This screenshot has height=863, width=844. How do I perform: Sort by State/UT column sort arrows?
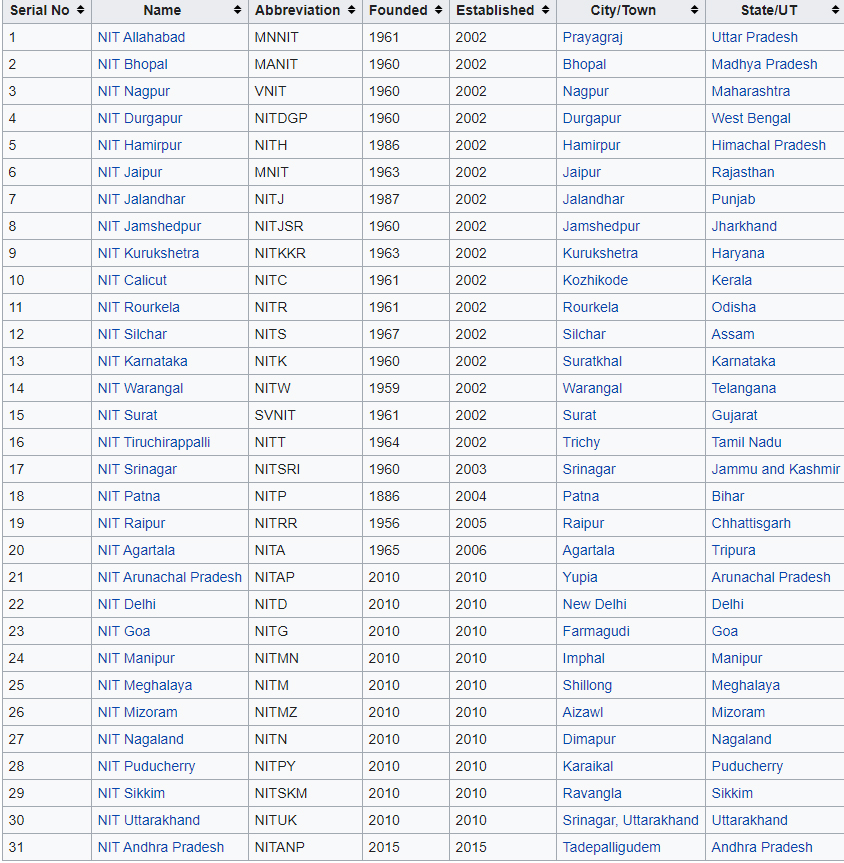tap(835, 10)
